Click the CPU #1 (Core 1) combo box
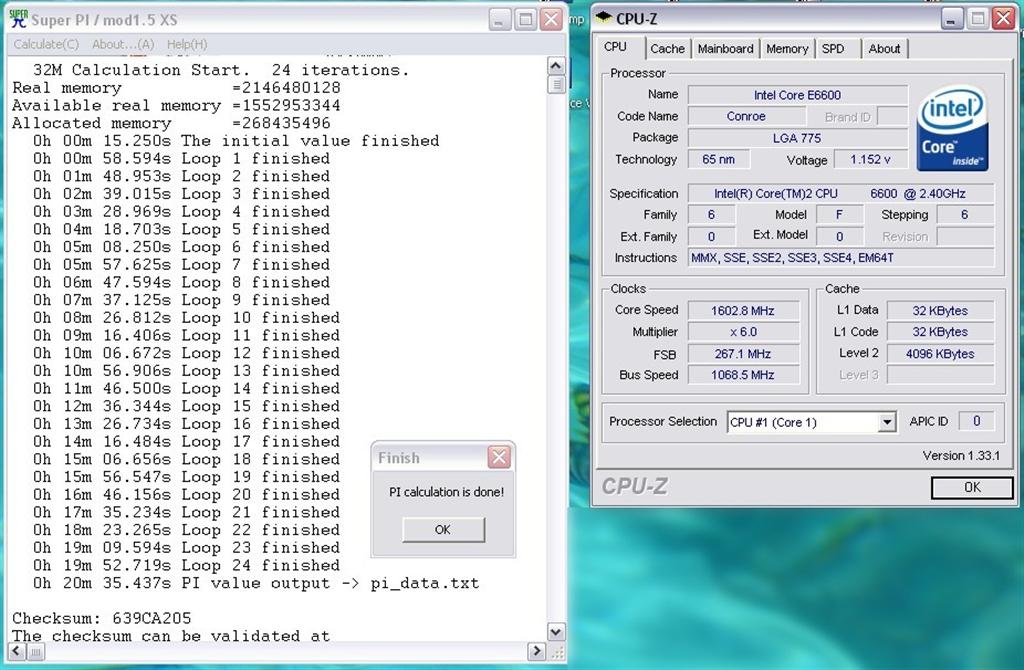Image resolution: width=1024 pixels, height=670 pixels. pyautogui.click(x=810, y=423)
